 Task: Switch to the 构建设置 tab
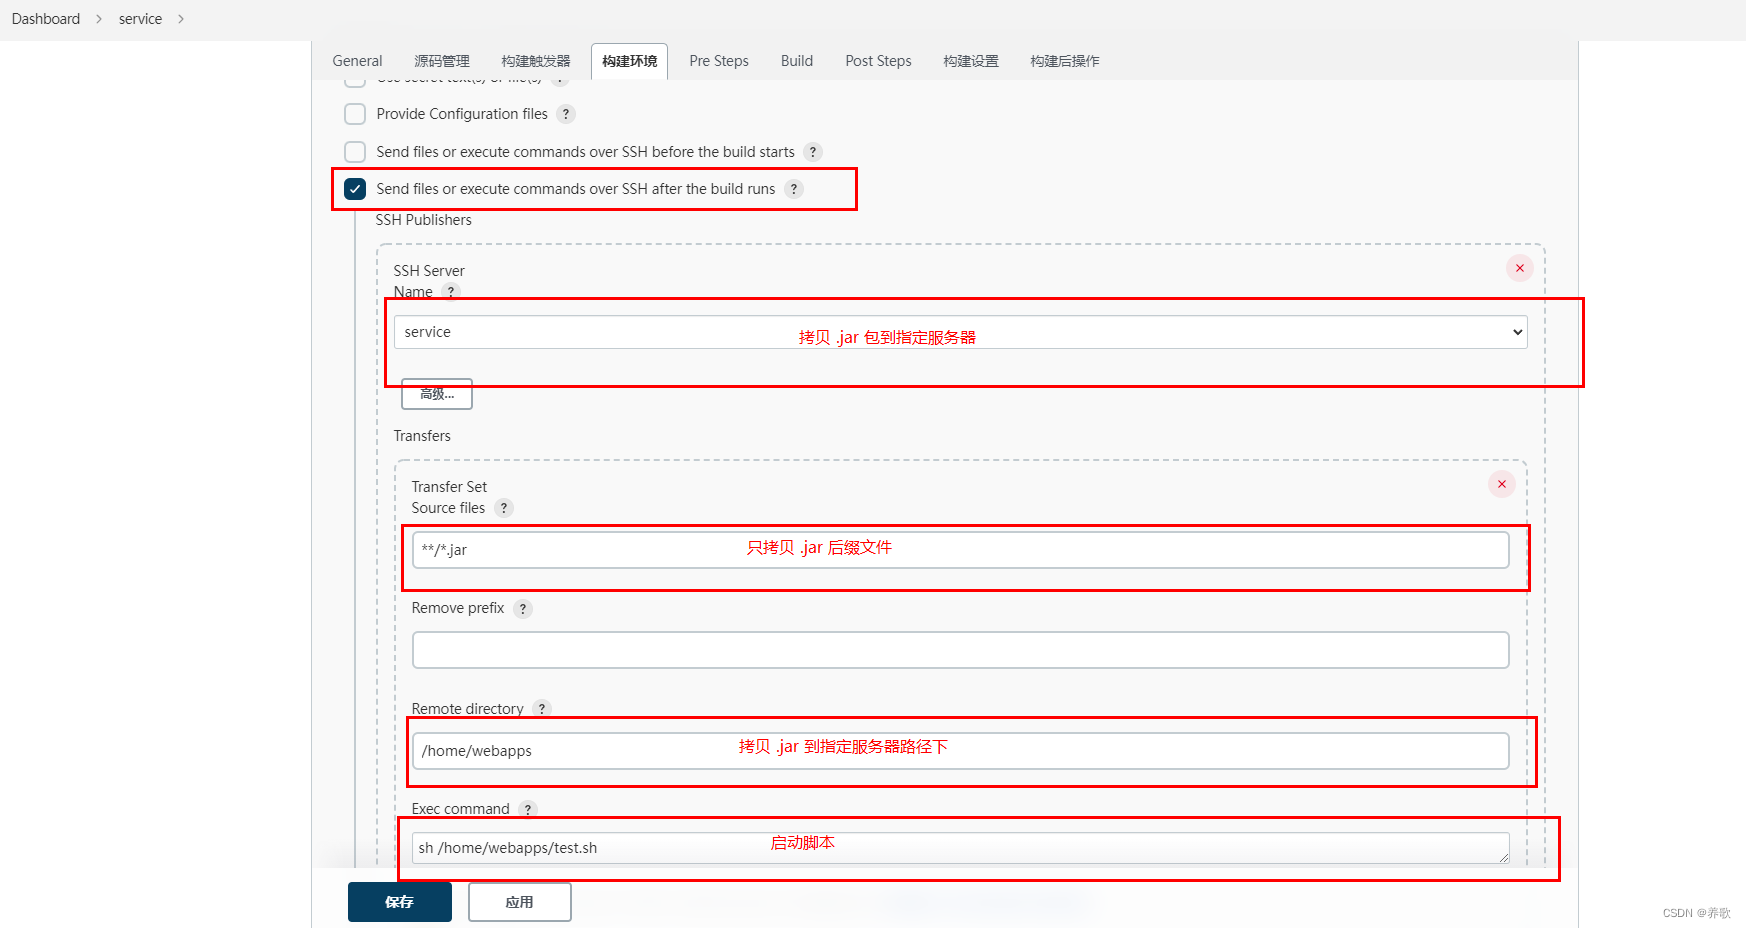pos(971,61)
